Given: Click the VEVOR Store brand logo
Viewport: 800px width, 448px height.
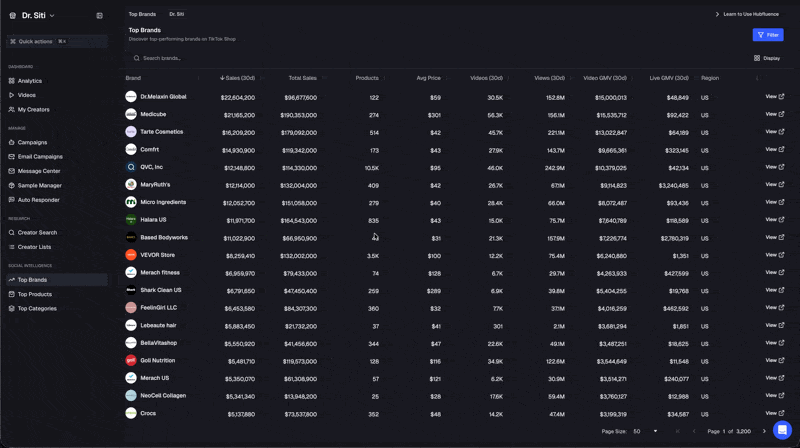Looking at the screenshot, I should [131, 255].
